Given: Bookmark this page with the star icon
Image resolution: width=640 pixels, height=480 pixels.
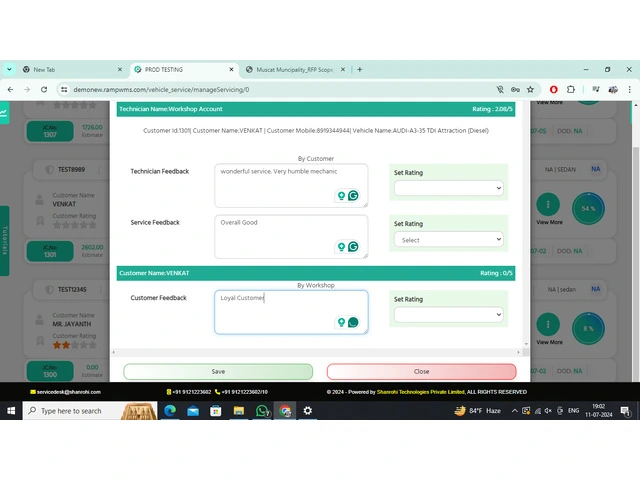Looking at the screenshot, I should pos(531,89).
